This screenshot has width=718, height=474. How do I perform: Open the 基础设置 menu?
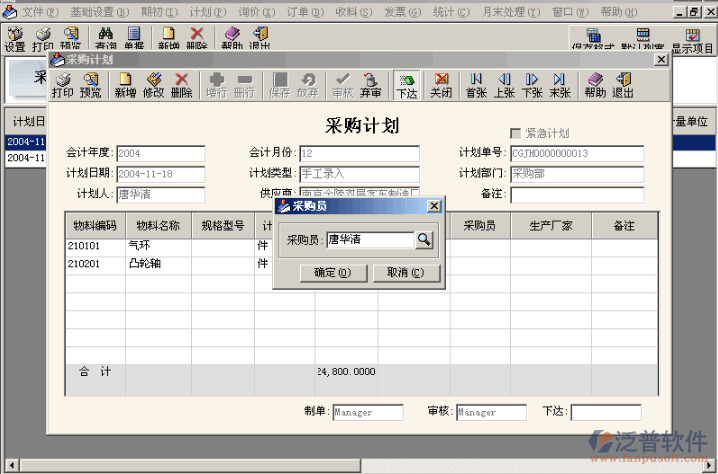tap(99, 11)
